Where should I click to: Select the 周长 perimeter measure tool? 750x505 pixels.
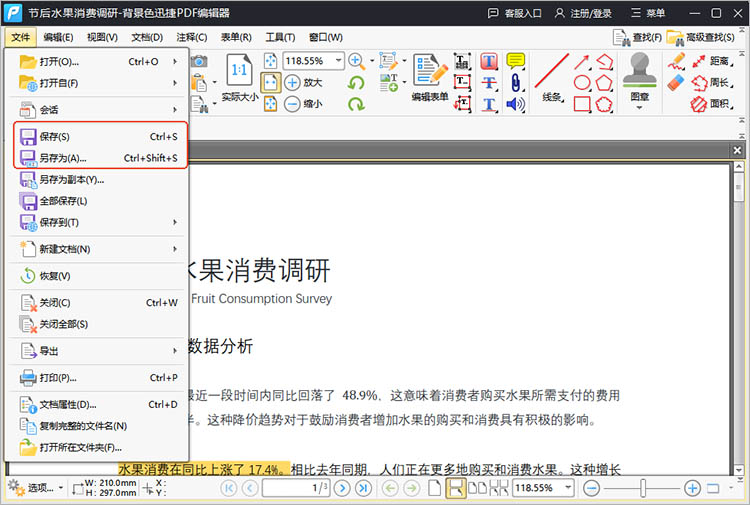coord(713,83)
